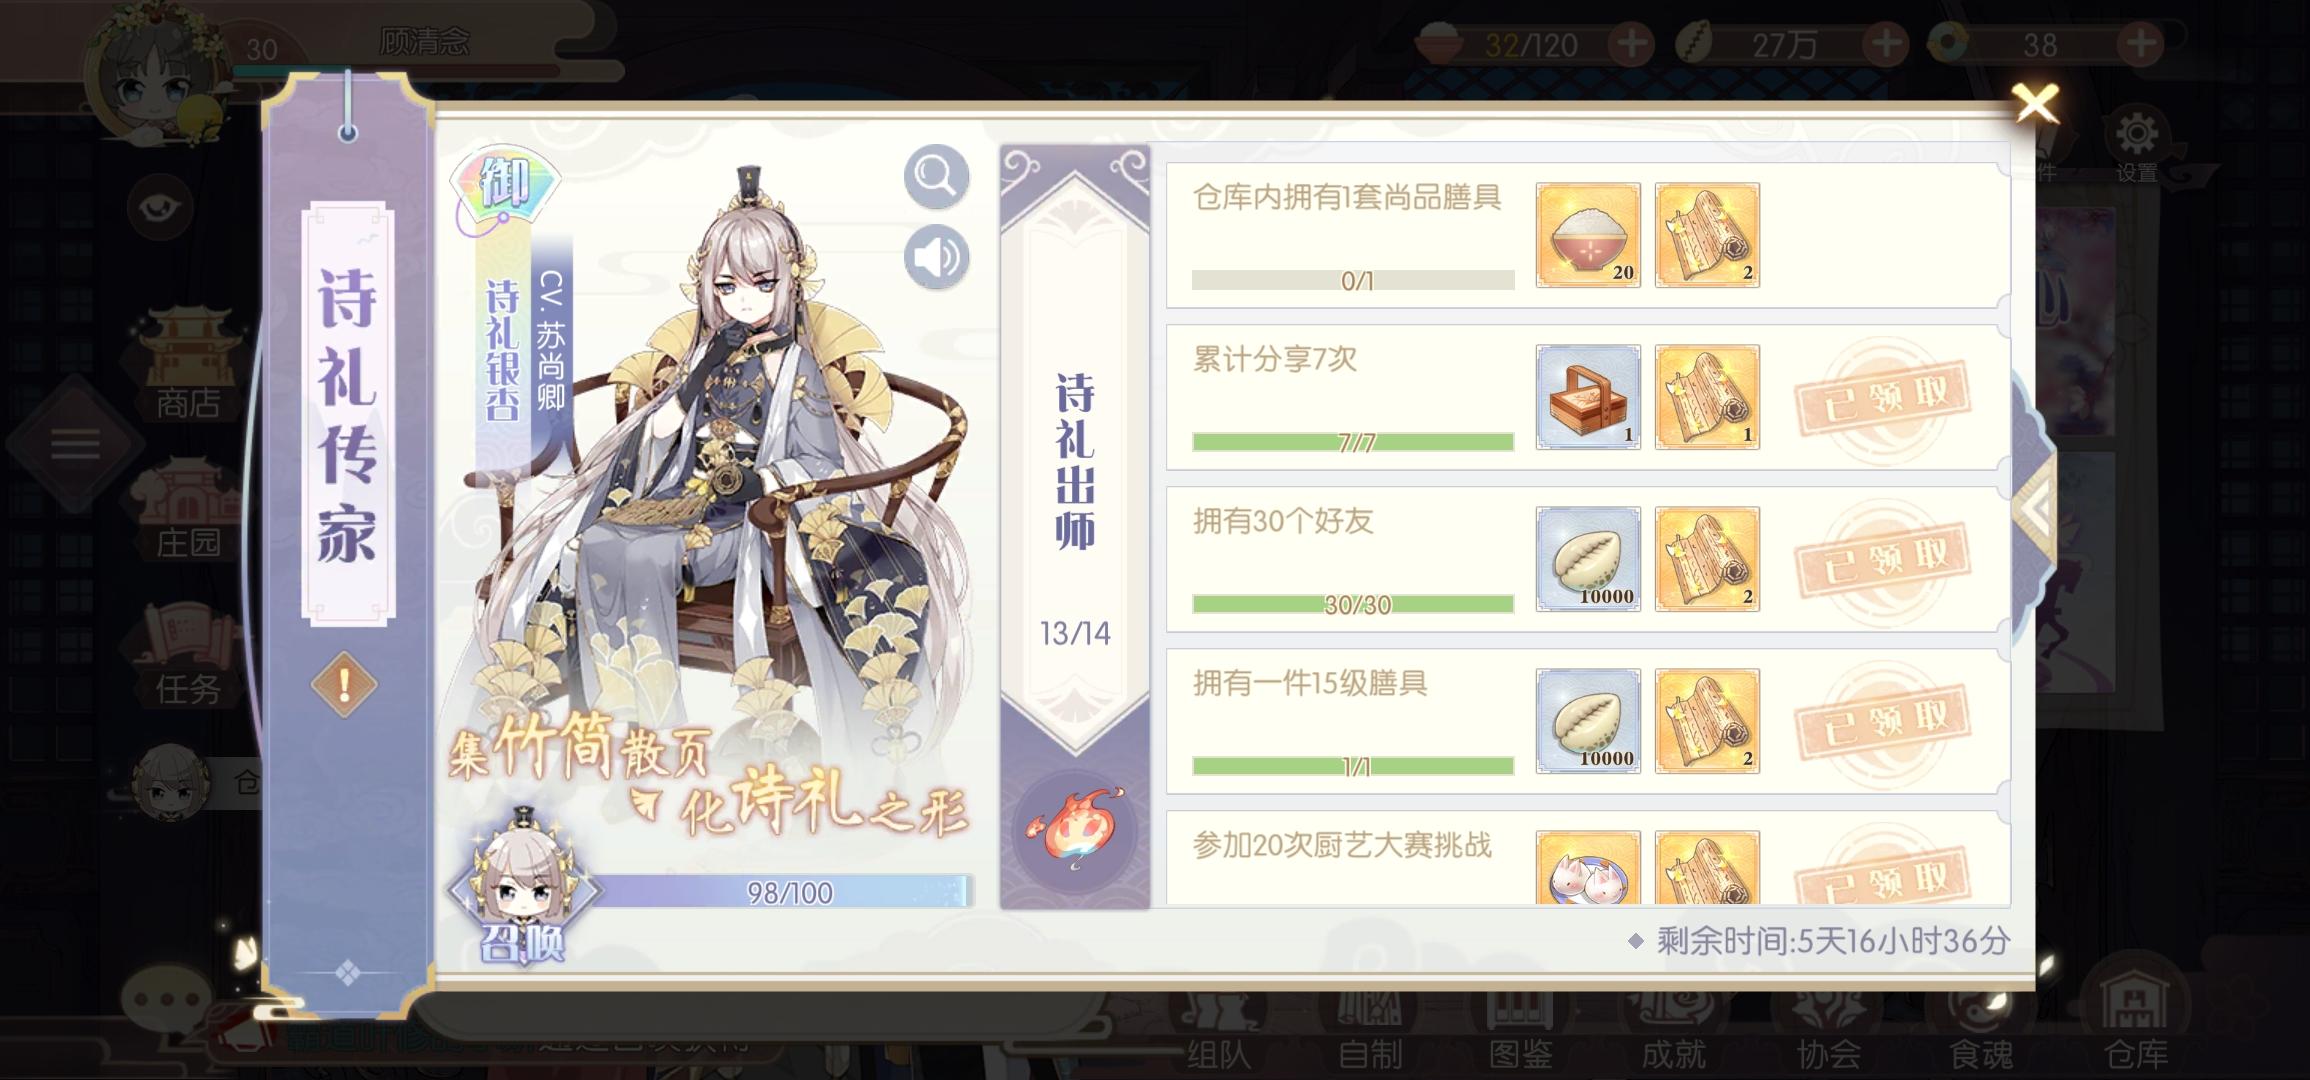The image size is (2310, 1080).
Task: Tap the food basket reward icon
Action: (1588, 397)
